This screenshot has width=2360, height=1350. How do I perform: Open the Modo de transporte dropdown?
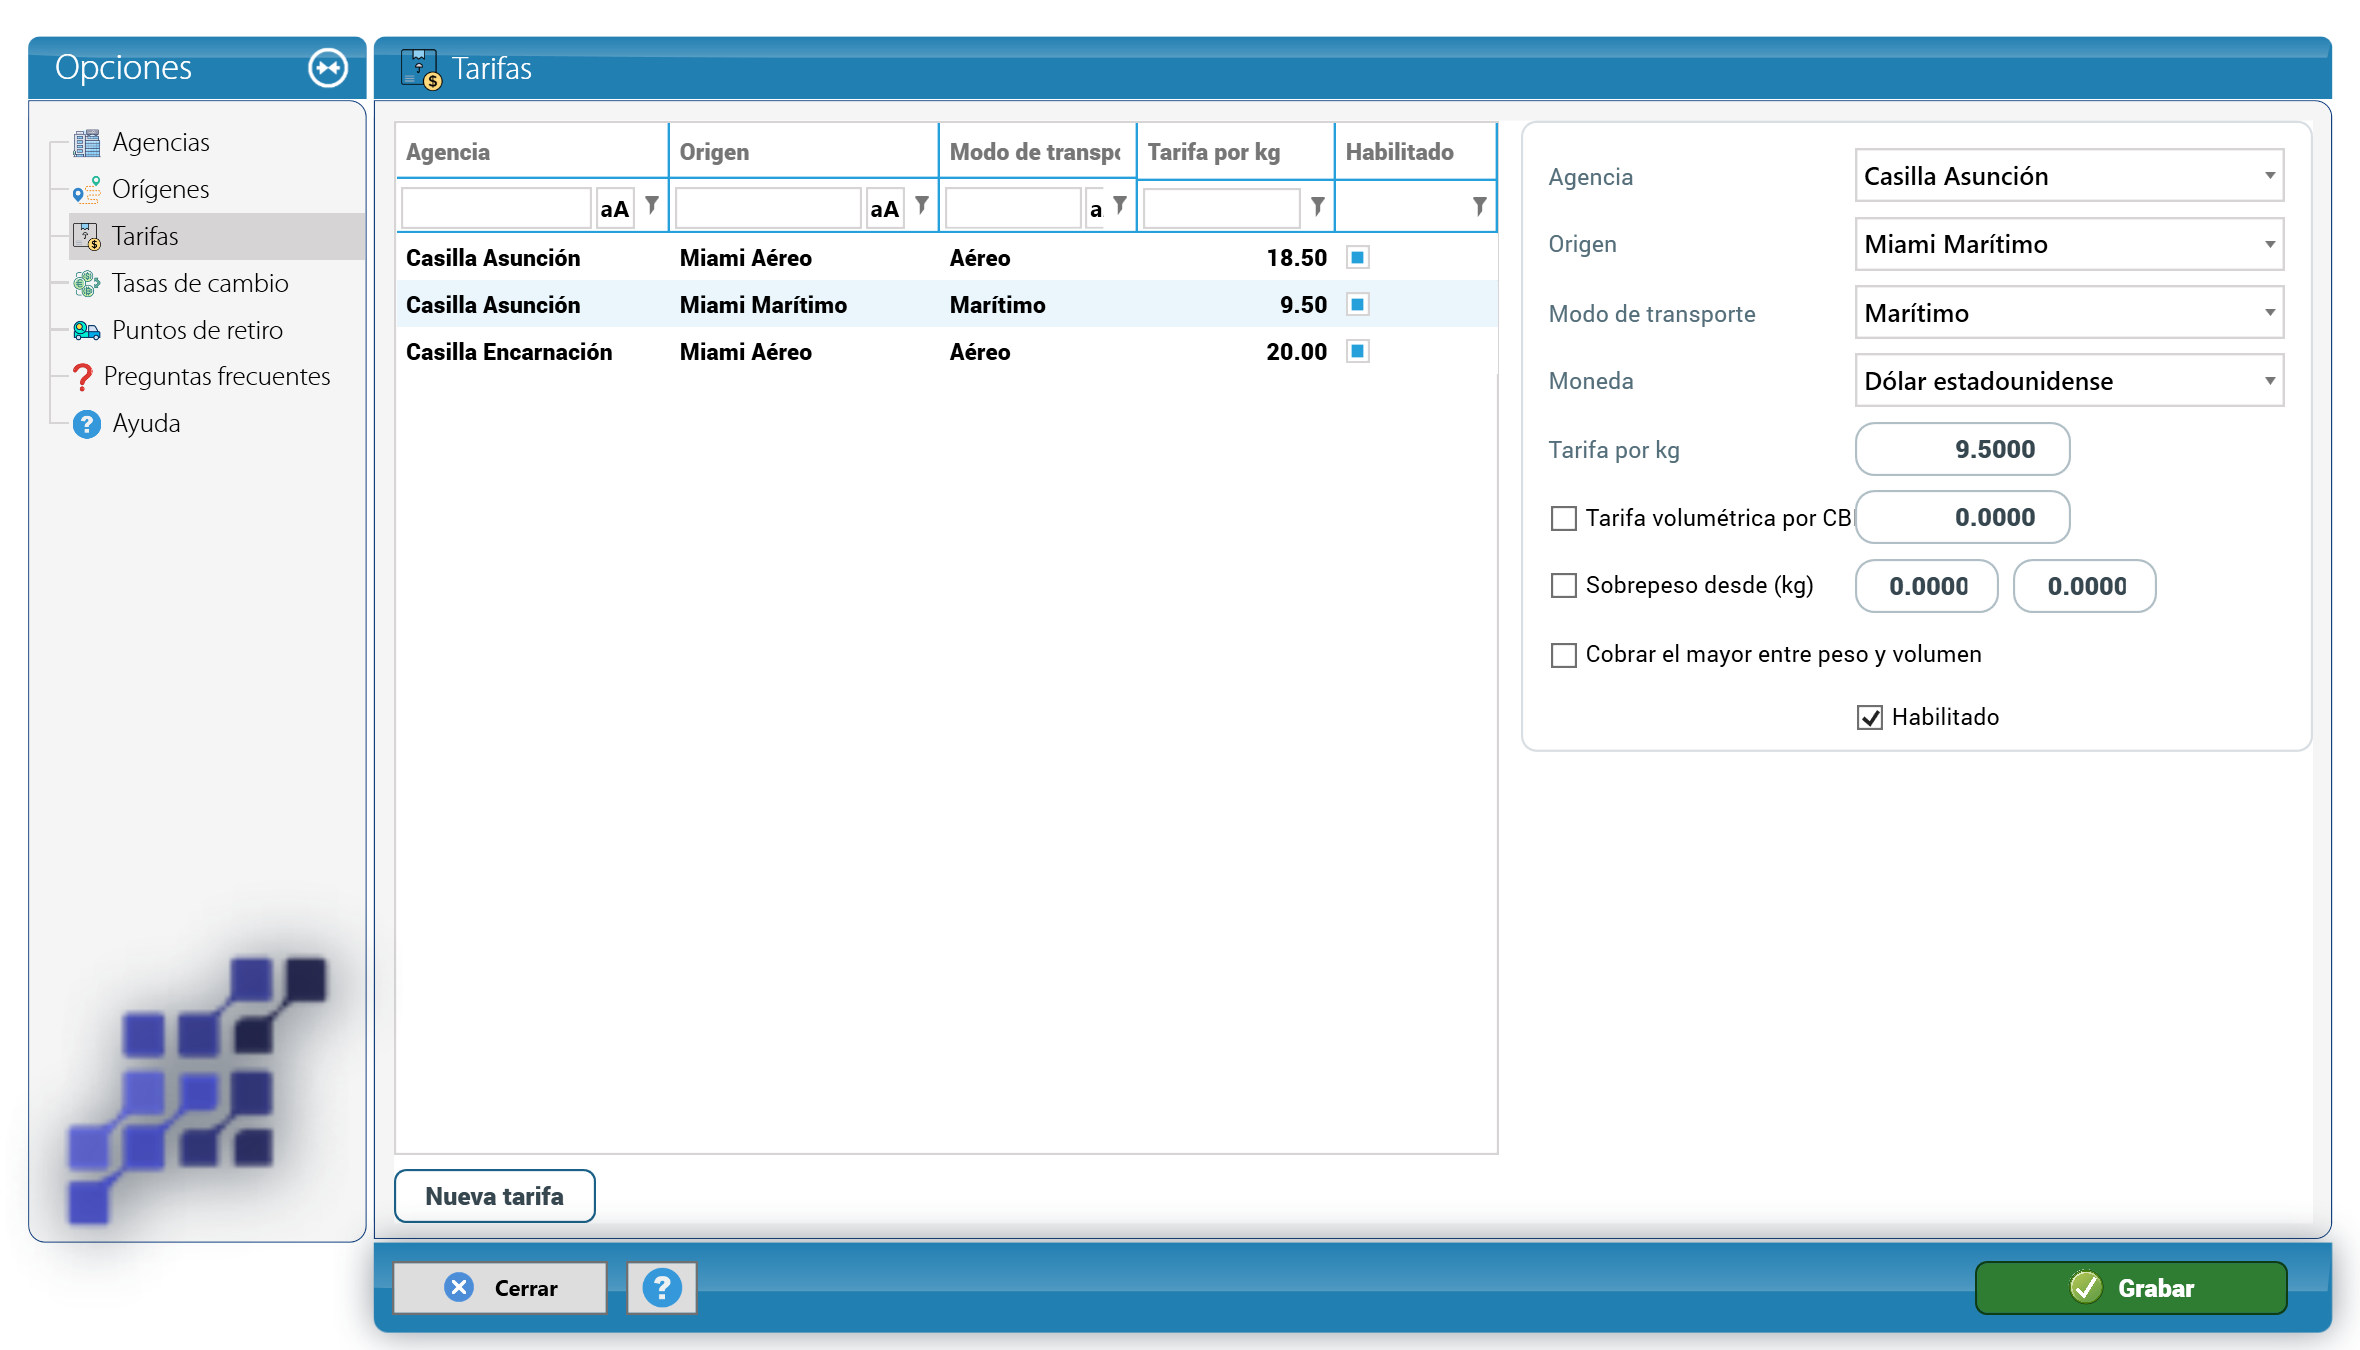pyautogui.click(x=2069, y=313)
